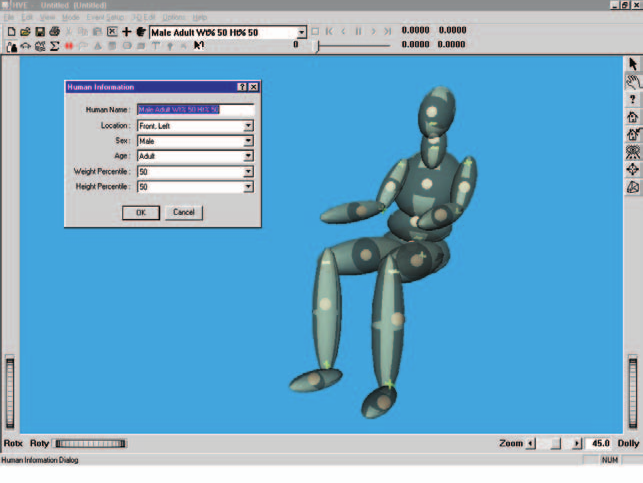The height and width of the screenshot is (483, 643).
Task: Open the Weight Percentile dropdown
Action: click(x=248, y=172)
